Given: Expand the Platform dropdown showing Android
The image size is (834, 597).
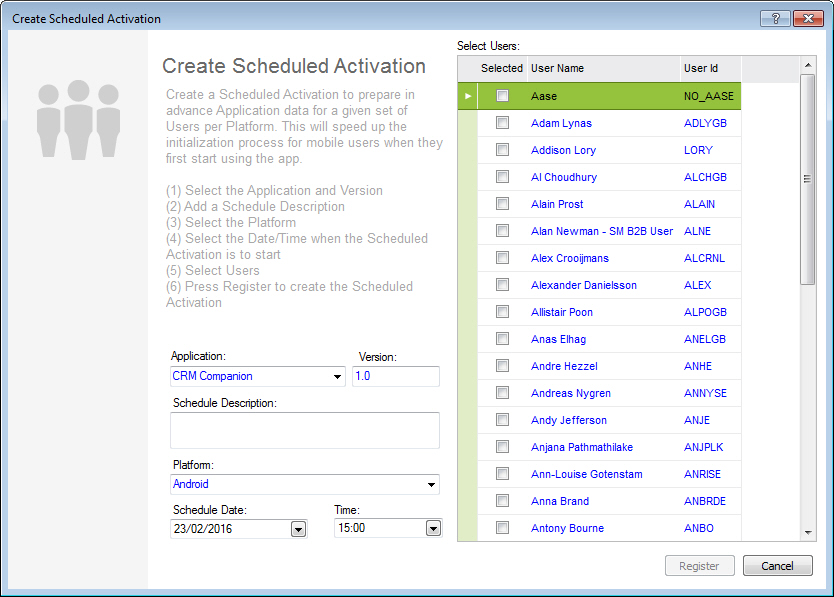Looking at the screenshot, I should 432,485.
